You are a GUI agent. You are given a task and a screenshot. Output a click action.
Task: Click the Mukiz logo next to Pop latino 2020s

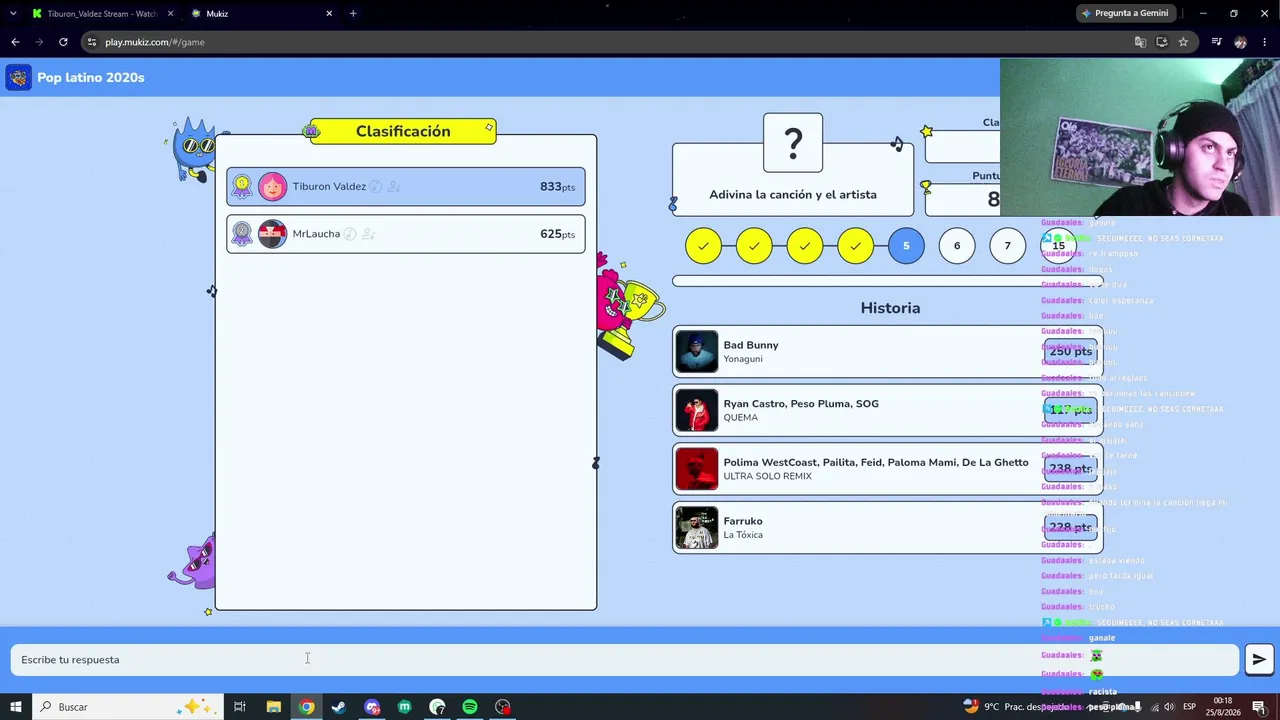click(18, 78)
